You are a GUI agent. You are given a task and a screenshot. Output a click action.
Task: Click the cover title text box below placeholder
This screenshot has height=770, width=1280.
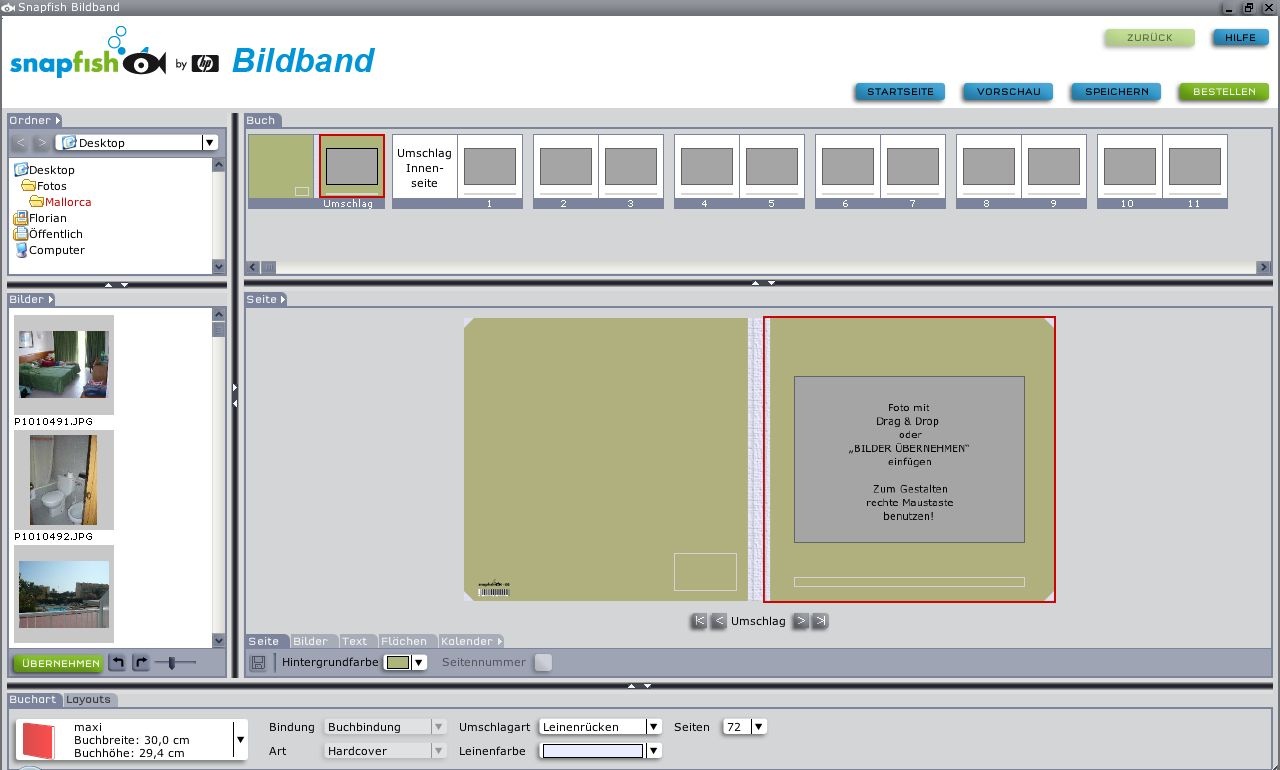click(x=909, y=582)
